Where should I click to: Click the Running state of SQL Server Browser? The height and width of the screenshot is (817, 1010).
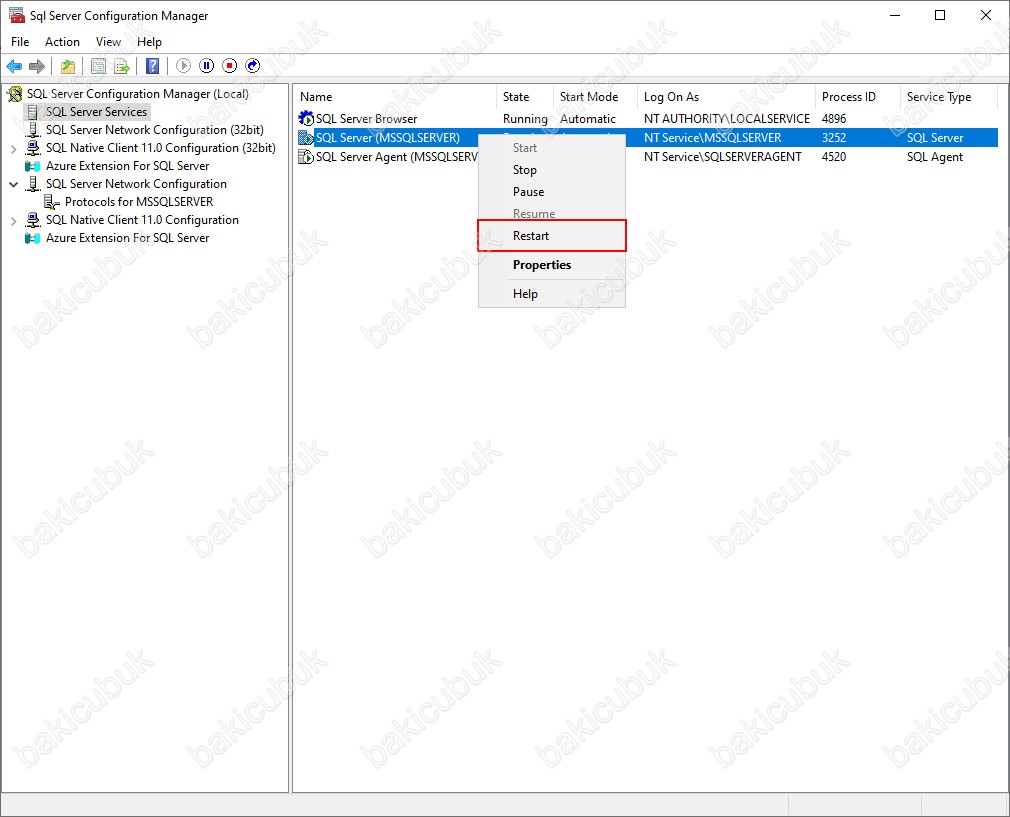pyautogui.click(x=525, y=119)
